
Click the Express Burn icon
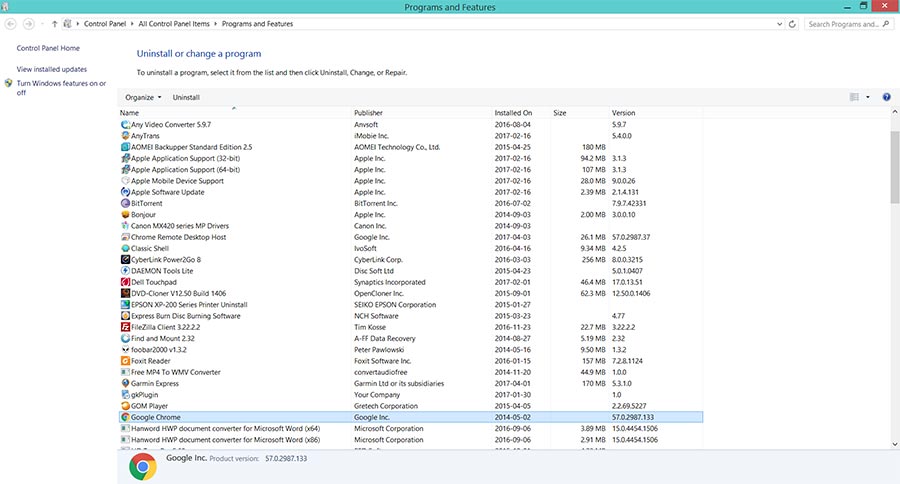point(125,316)
